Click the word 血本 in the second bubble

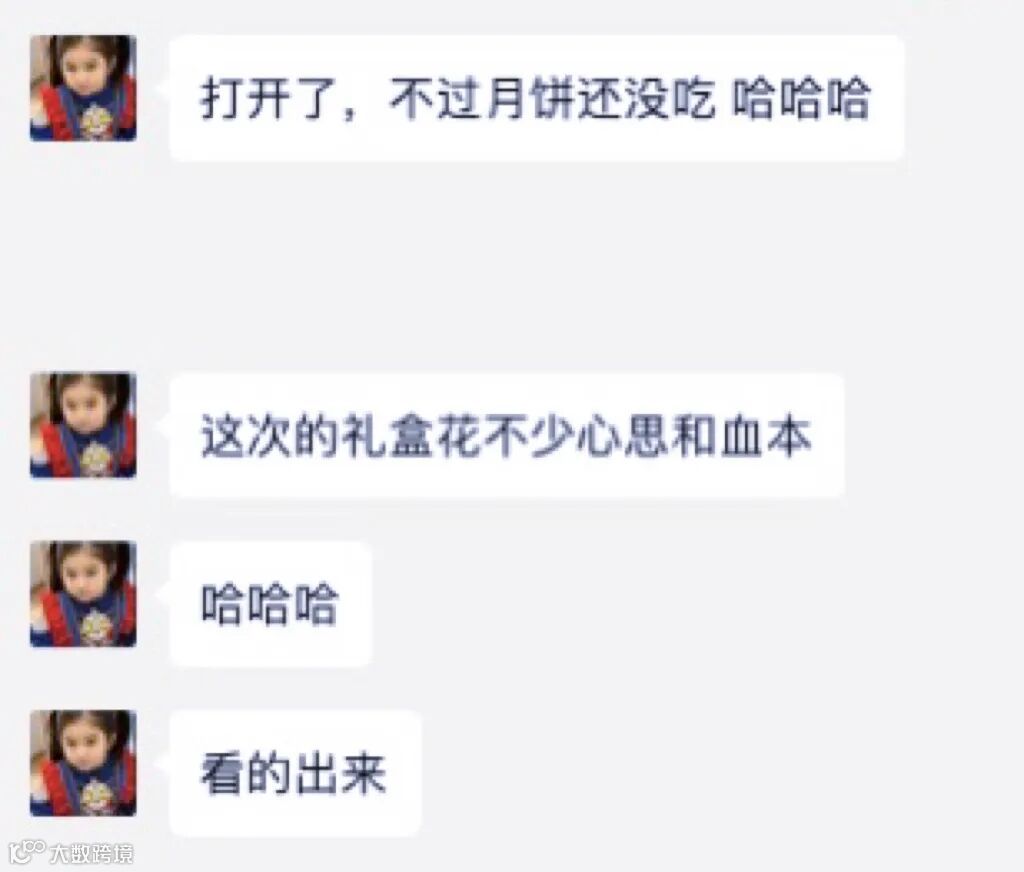pos(766,436)
